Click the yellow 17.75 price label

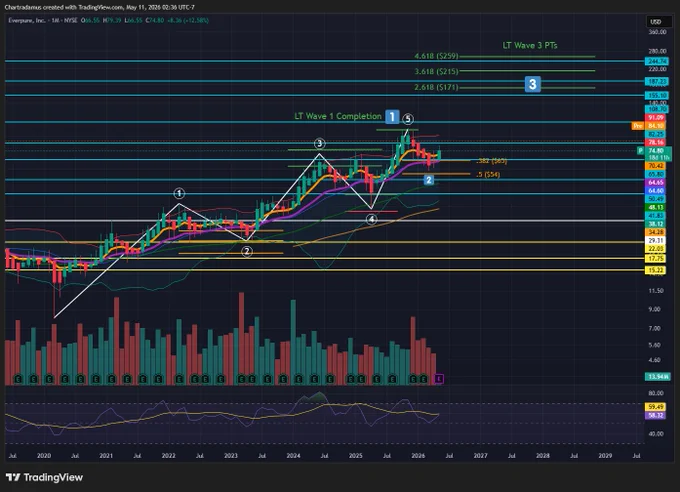click(656, 259)
